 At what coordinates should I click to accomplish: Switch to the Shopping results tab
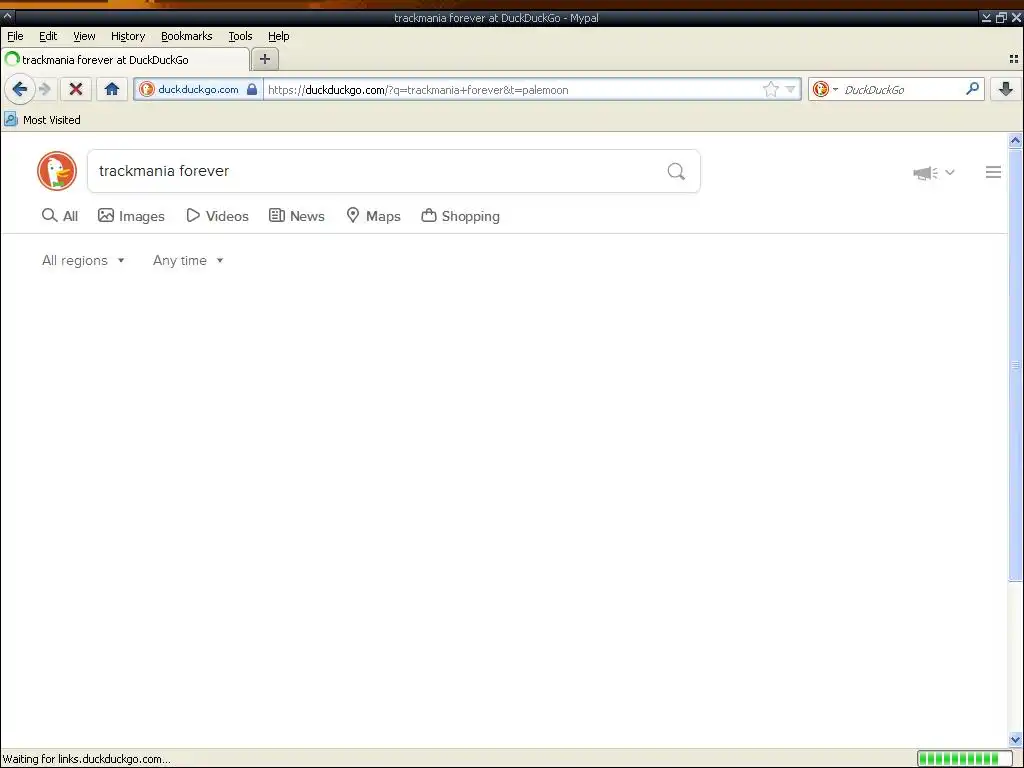460,216
